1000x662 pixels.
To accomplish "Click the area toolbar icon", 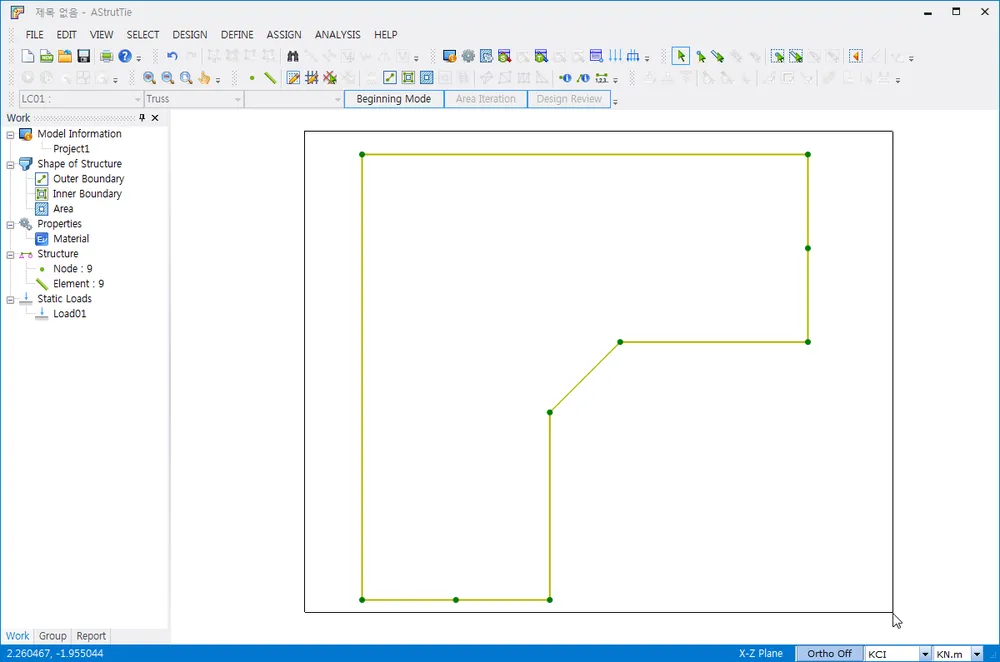I will [x=427, y=78].
